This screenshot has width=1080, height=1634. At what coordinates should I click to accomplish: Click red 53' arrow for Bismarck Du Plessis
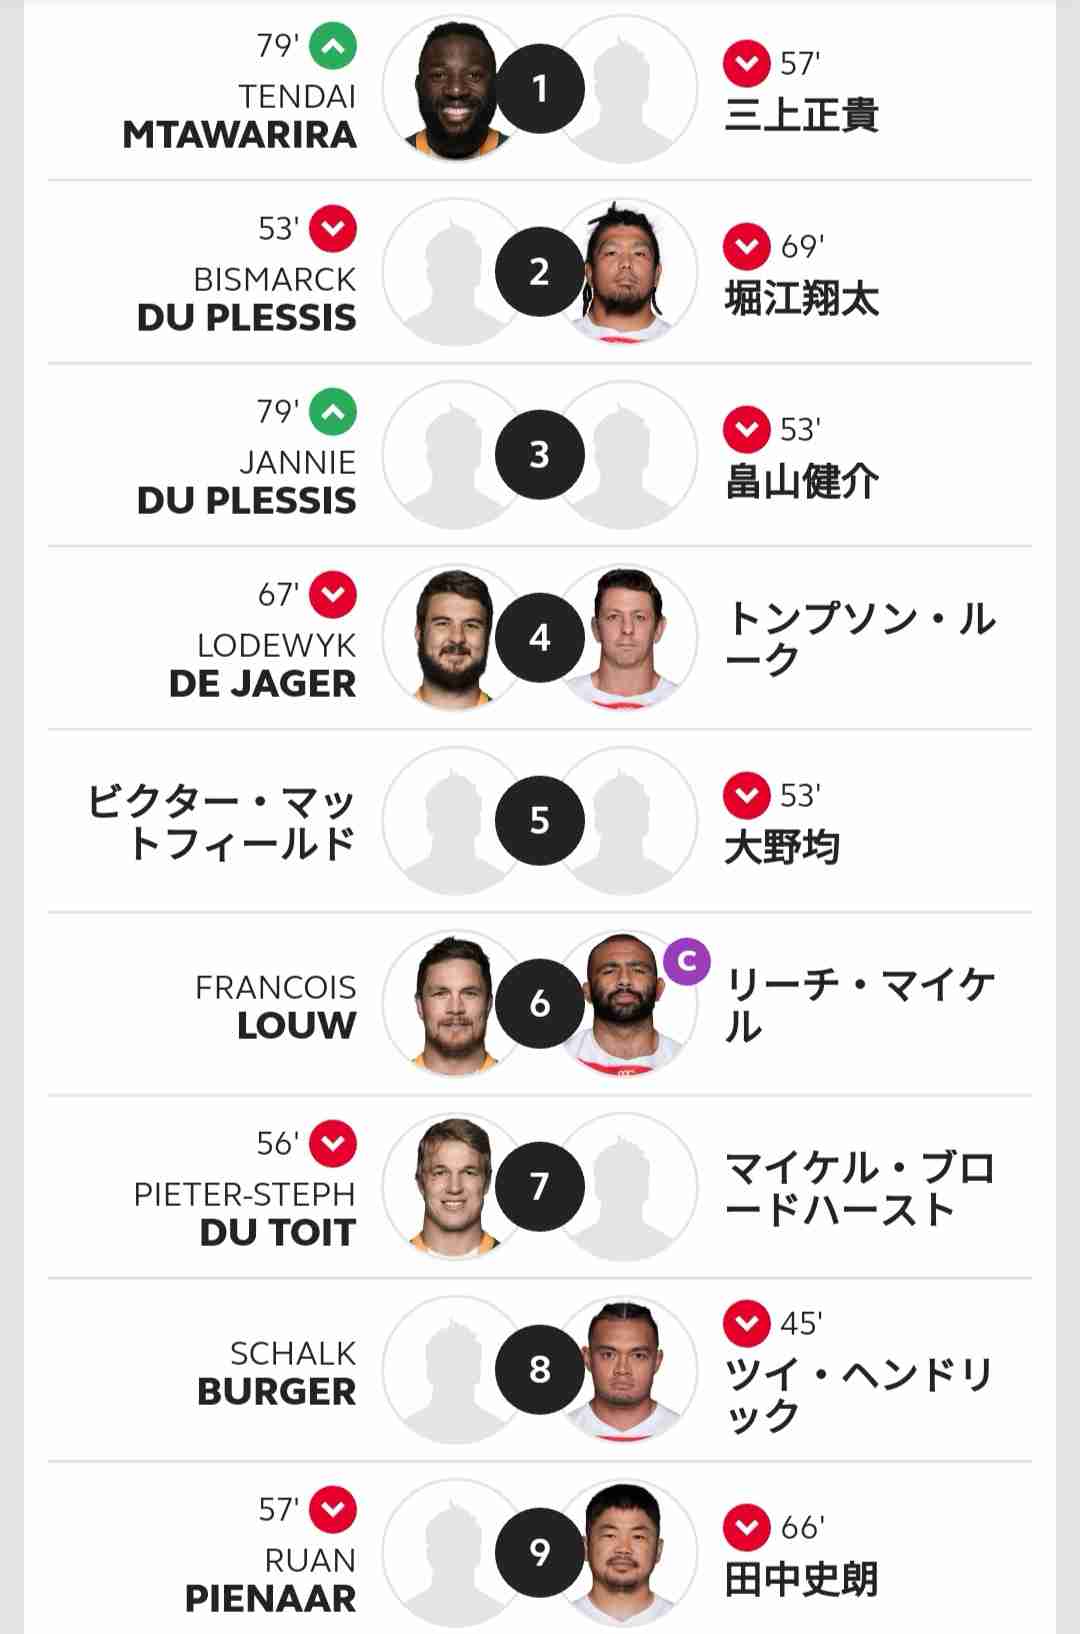point(333,229)
